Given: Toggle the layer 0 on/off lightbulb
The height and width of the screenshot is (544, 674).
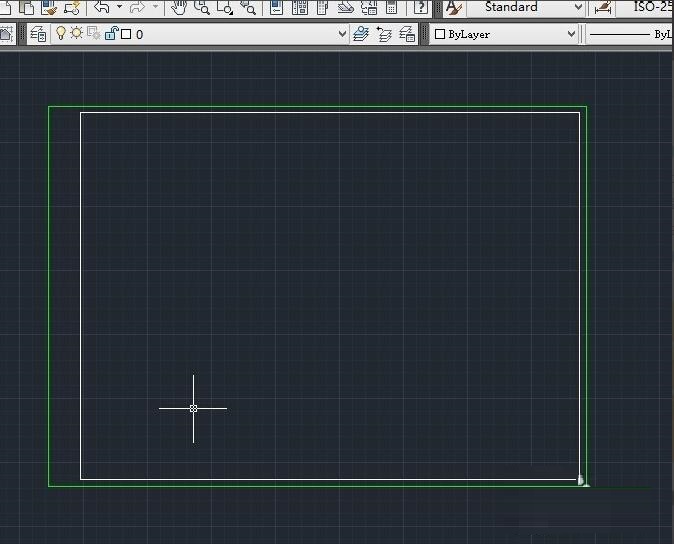Looking at the screenshot, I should pyautogui.click(x=61, y=33).
